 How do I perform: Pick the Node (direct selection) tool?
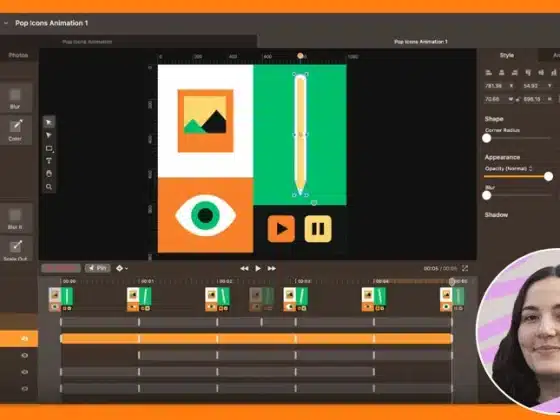49,135
